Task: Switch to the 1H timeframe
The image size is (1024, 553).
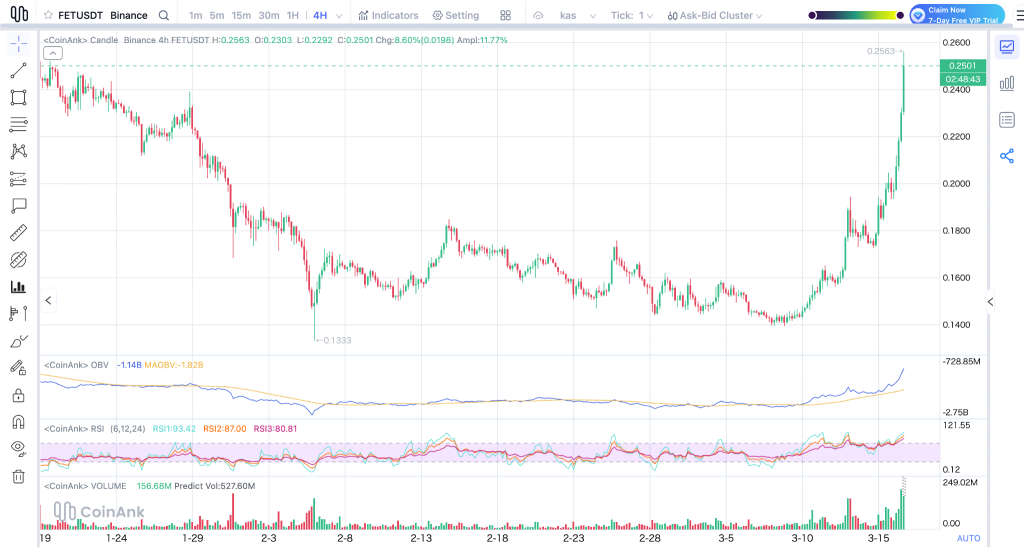Action: [x=292, y=16]
